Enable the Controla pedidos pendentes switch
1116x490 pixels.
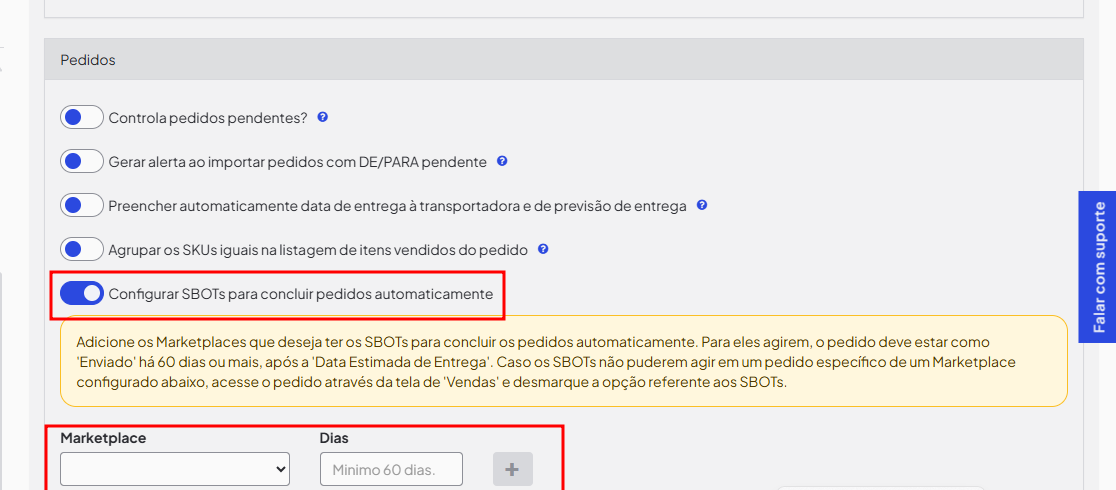pyautogui.click(x=82, y=117)
